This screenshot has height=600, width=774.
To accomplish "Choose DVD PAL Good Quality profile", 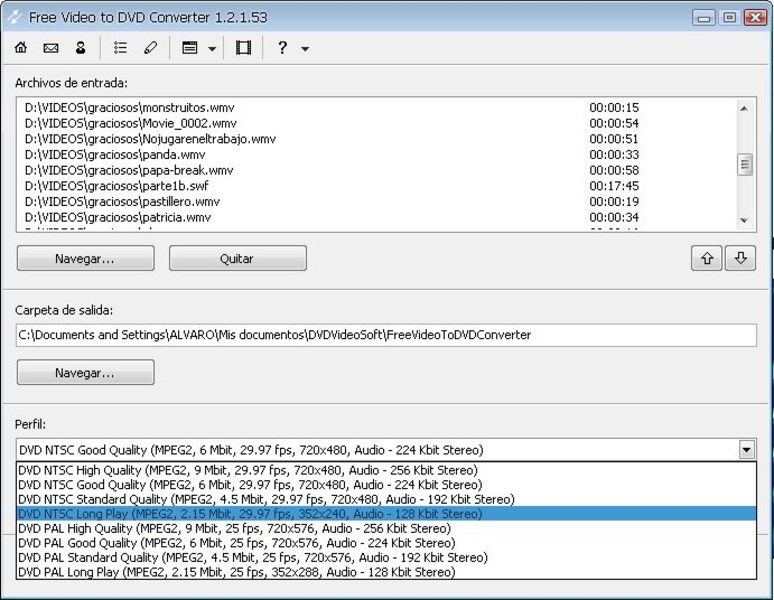I will coord(386,543).
